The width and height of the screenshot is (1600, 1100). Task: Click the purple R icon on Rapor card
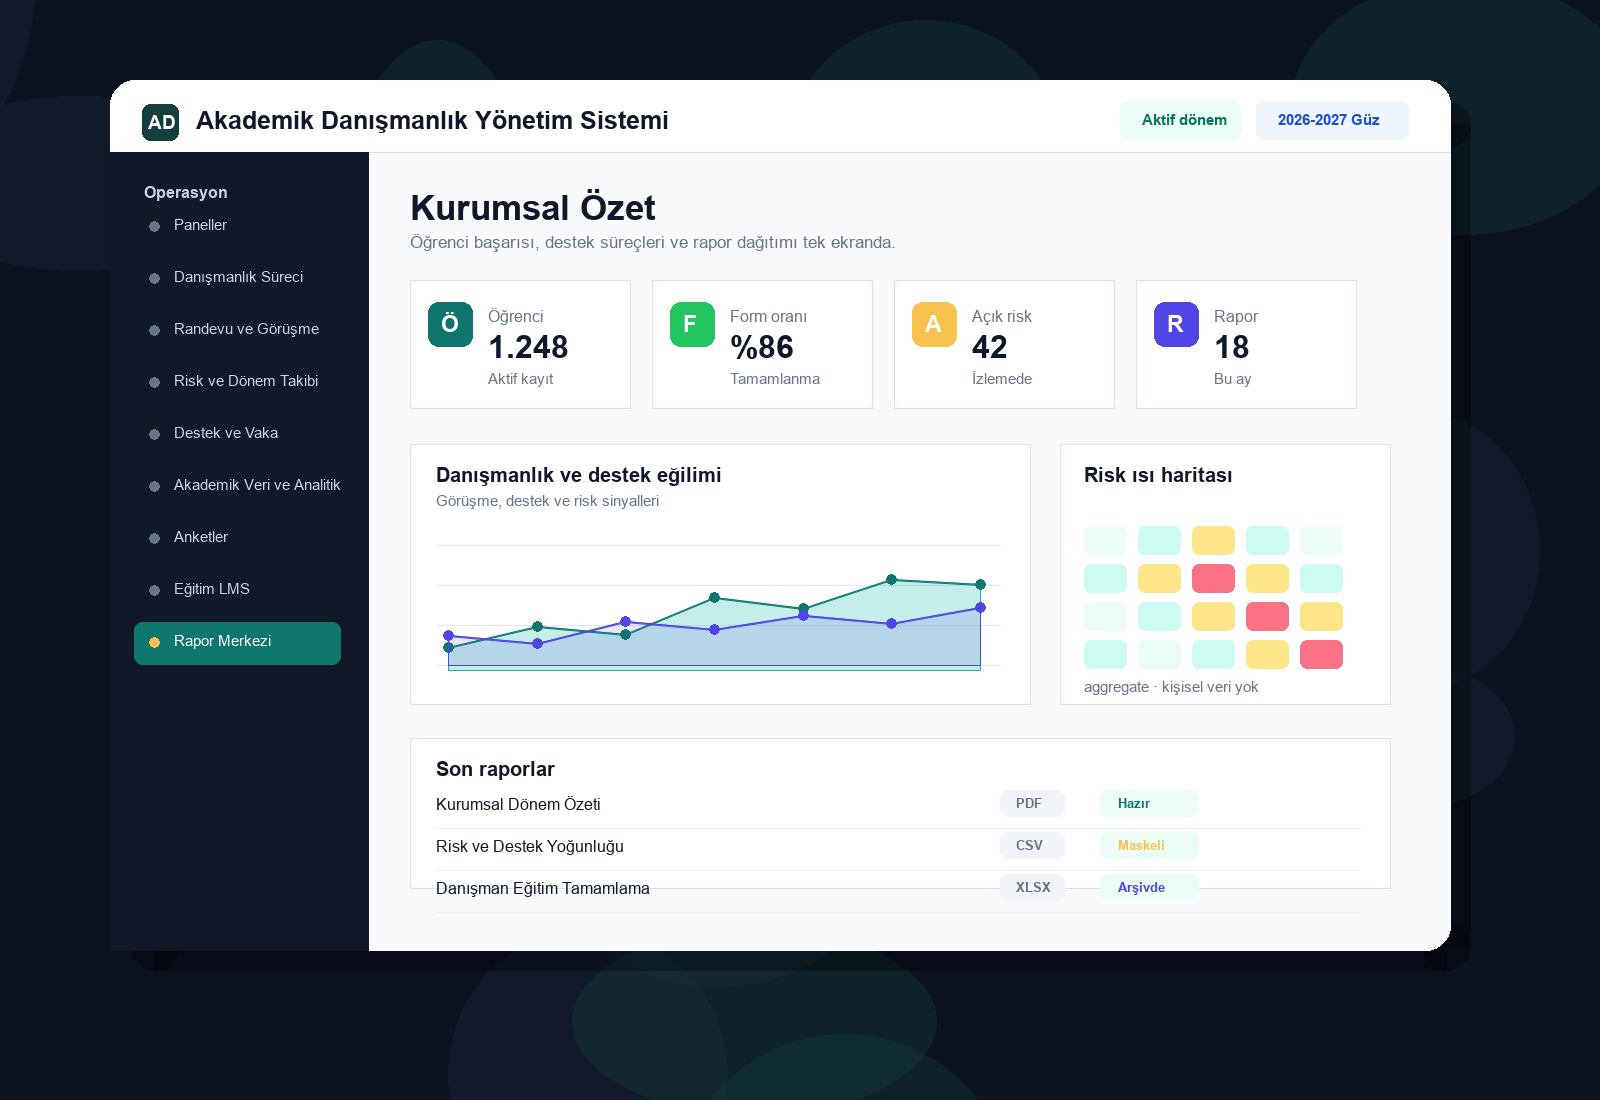tap(1176, 324)
